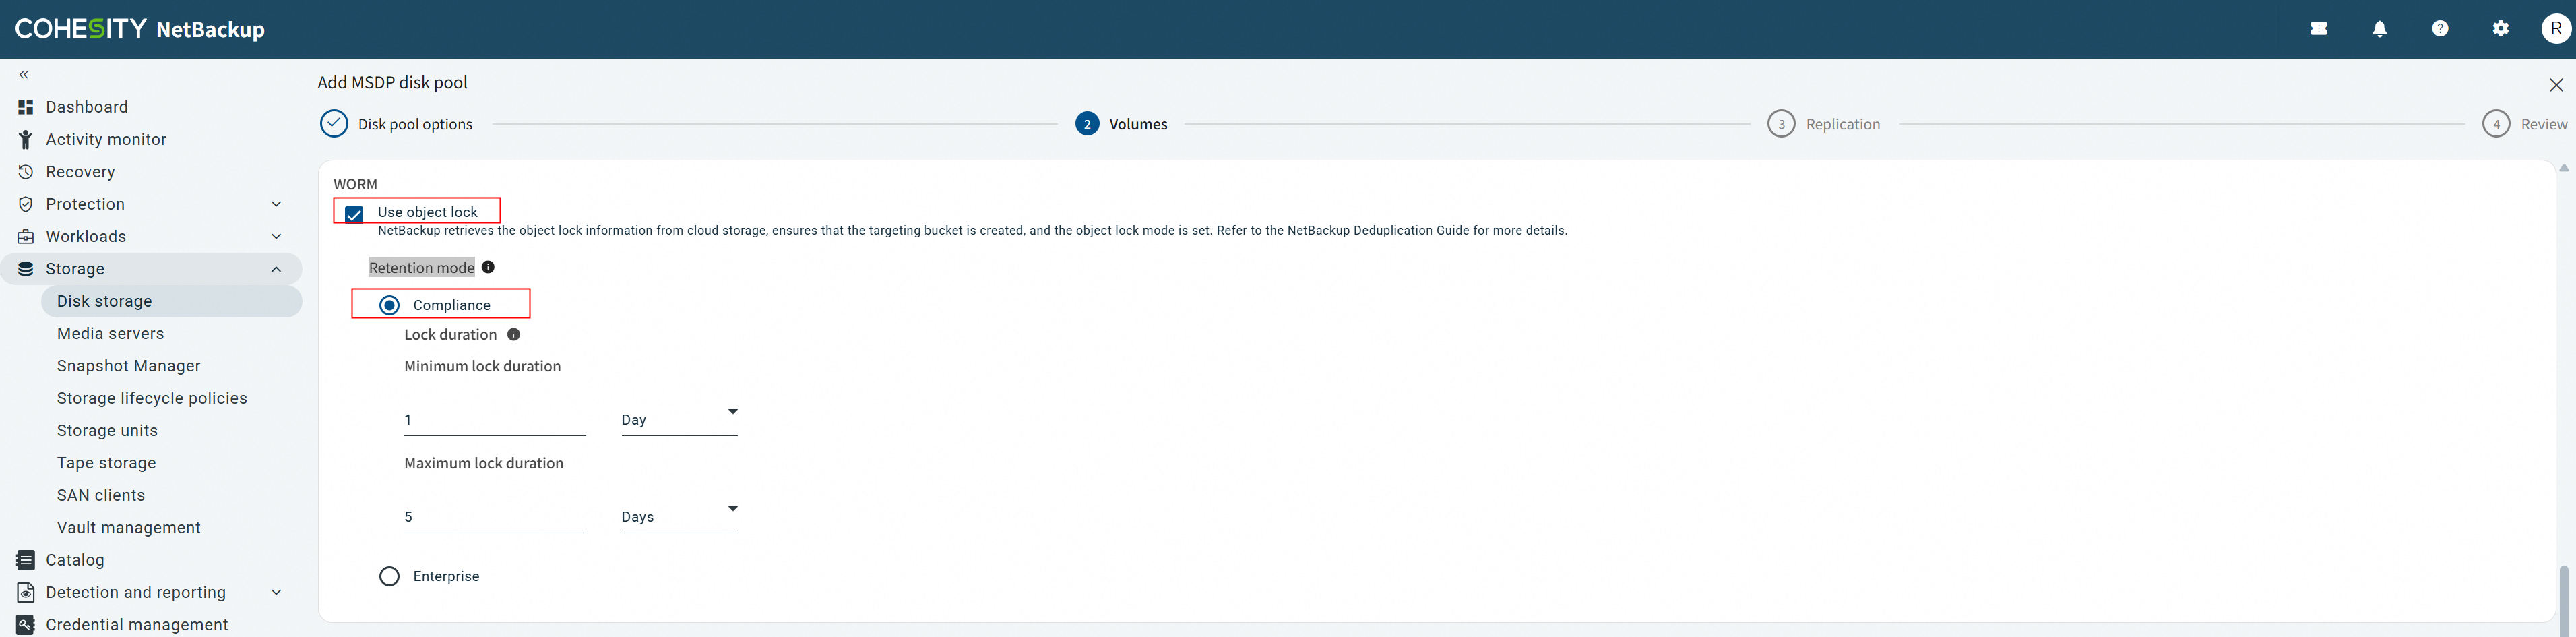This screenshot has height=637, width=2576.
Task: Click the Credential management key icon
Action: pos(26,625)
